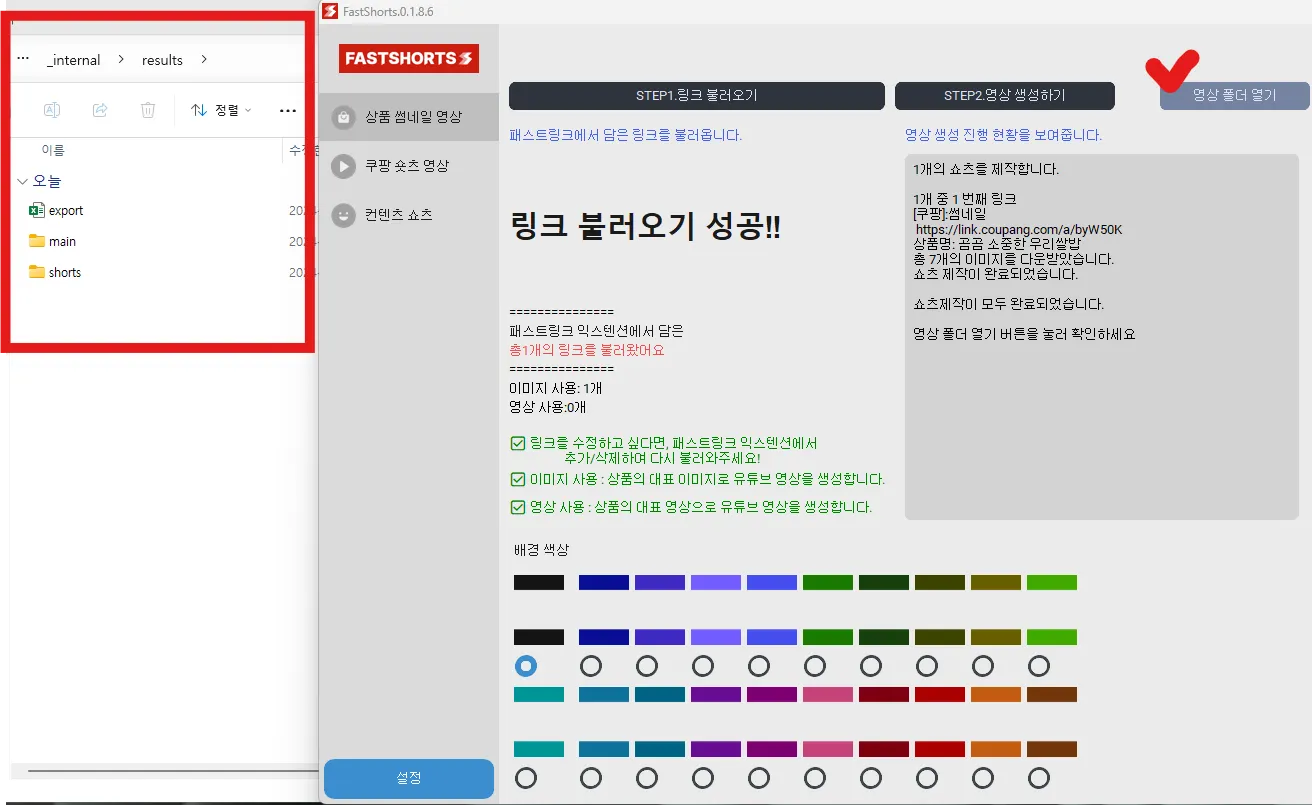Select the brown background color radio button

click(x=1039, y=778)
